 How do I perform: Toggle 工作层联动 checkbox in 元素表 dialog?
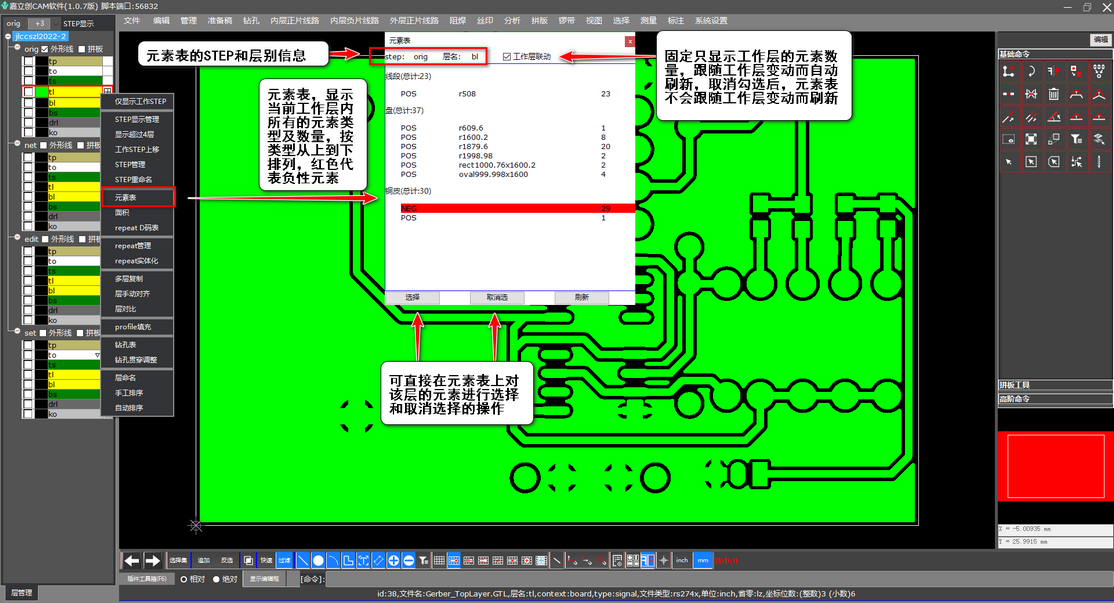coord(507,57)
